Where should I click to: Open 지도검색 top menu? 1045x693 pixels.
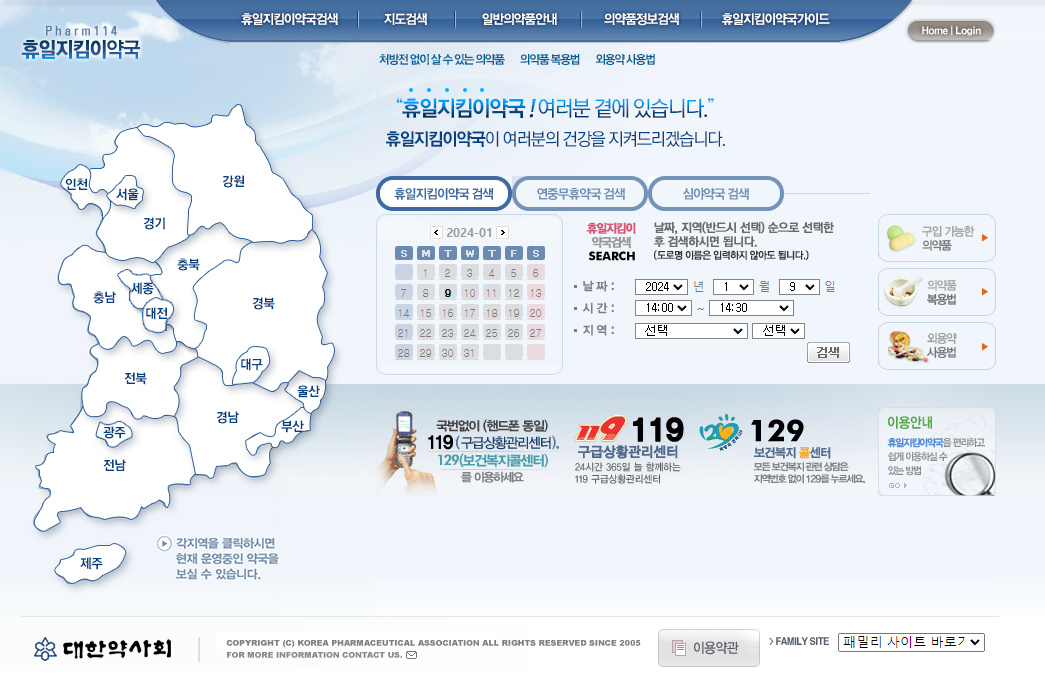coord(406,19)
